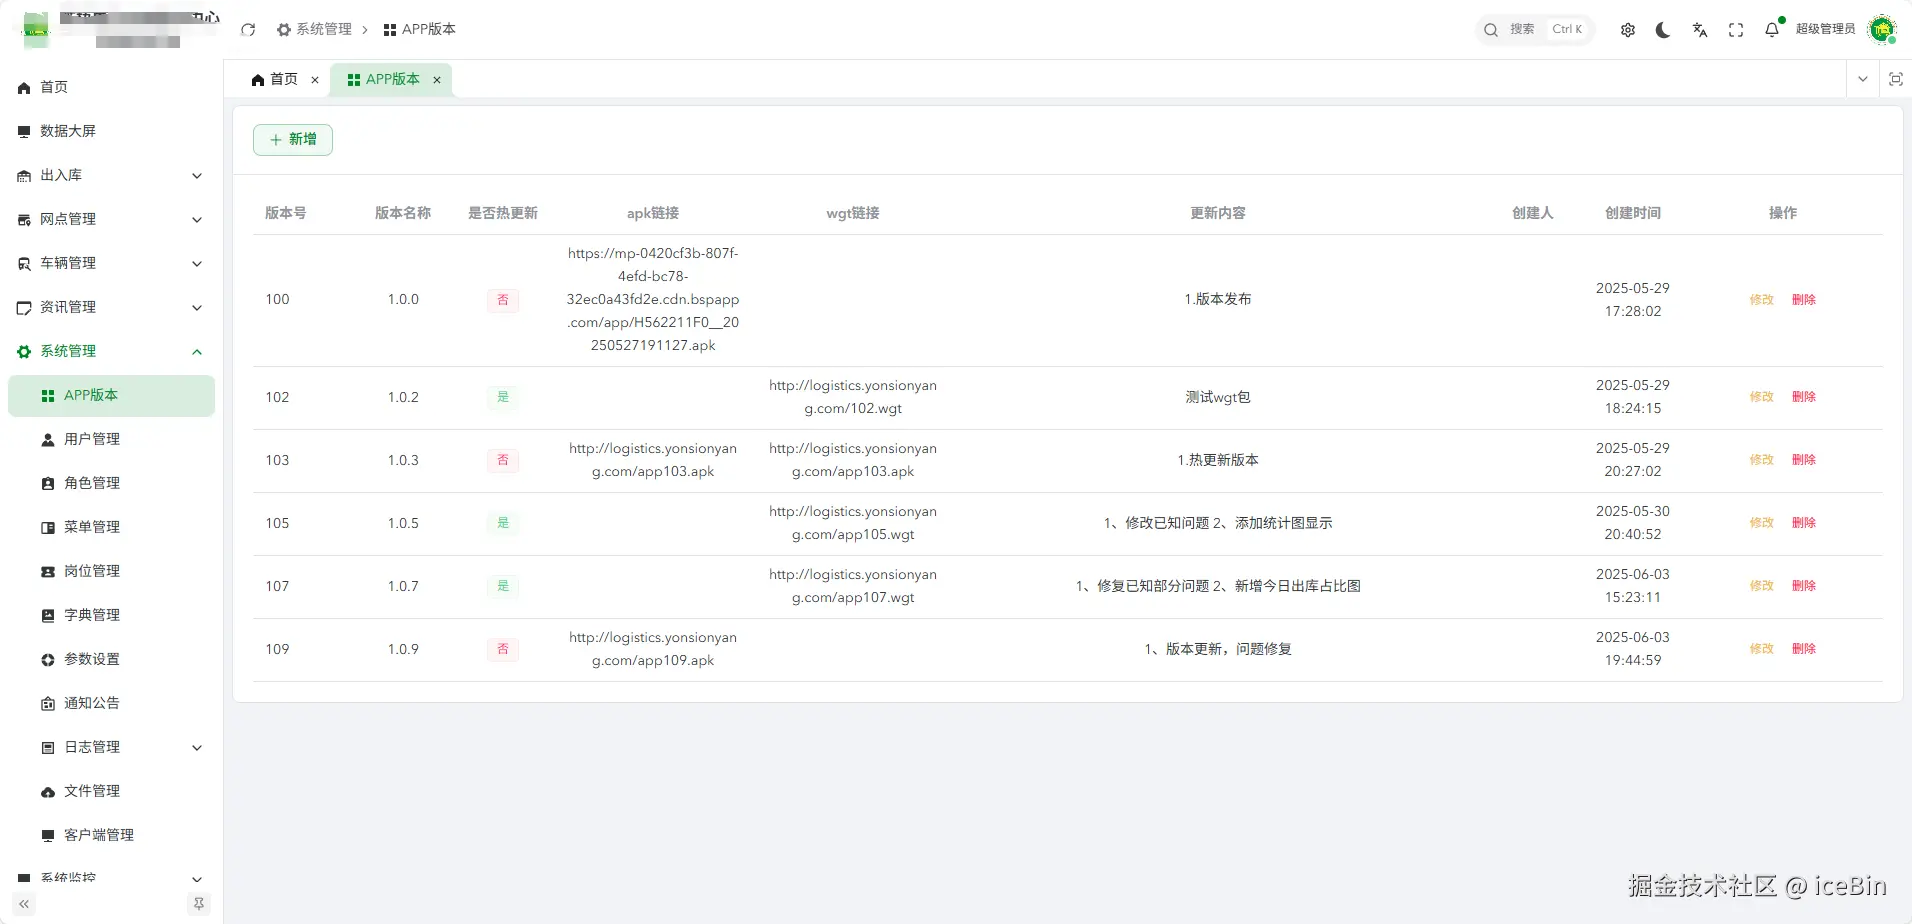Click 修改 for version 107
The width and height of the screenshot is (1912, 924).
pos(1762,586)
